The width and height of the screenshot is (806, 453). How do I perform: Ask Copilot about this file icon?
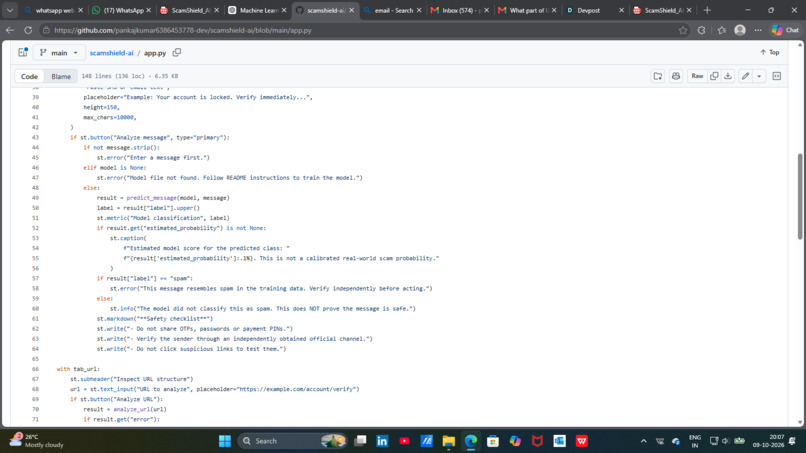(676, 76)
